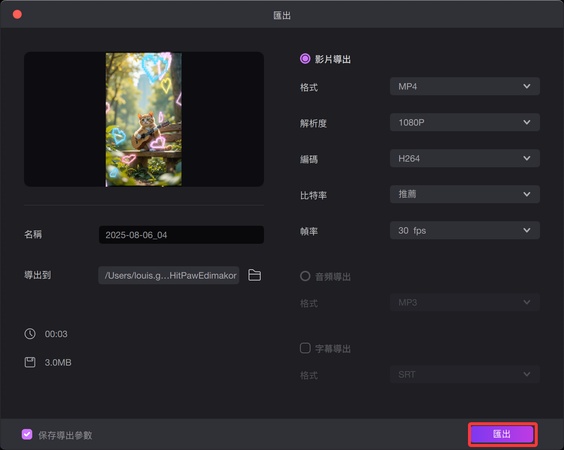The width and height of the screenshot is (564, 450).
Task: Click the file size disk icon
Action: point(30,362)
